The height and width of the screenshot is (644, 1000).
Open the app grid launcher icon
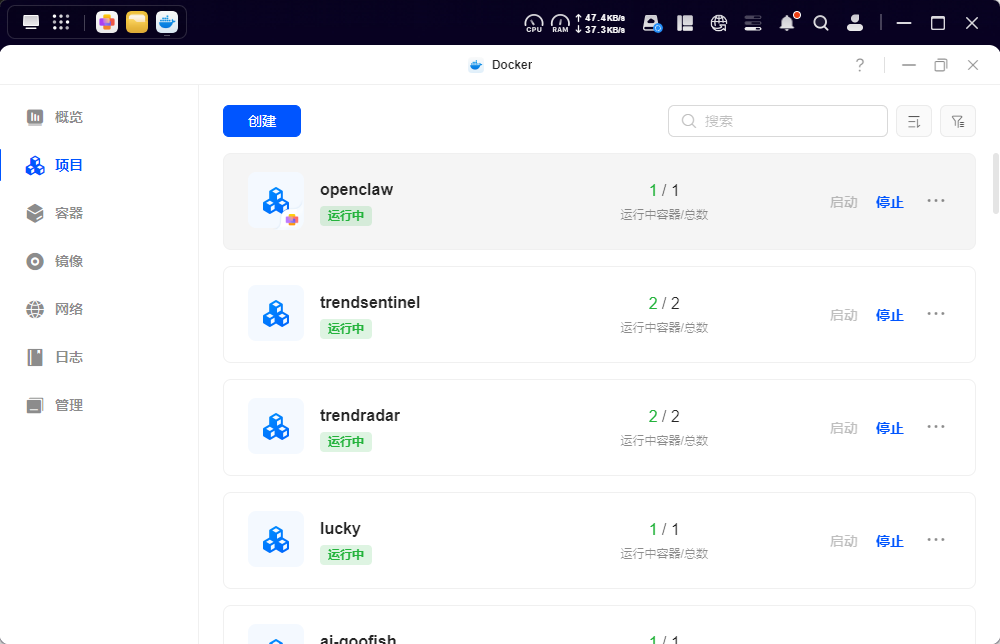pyautogui.click(x=61, y=22)
